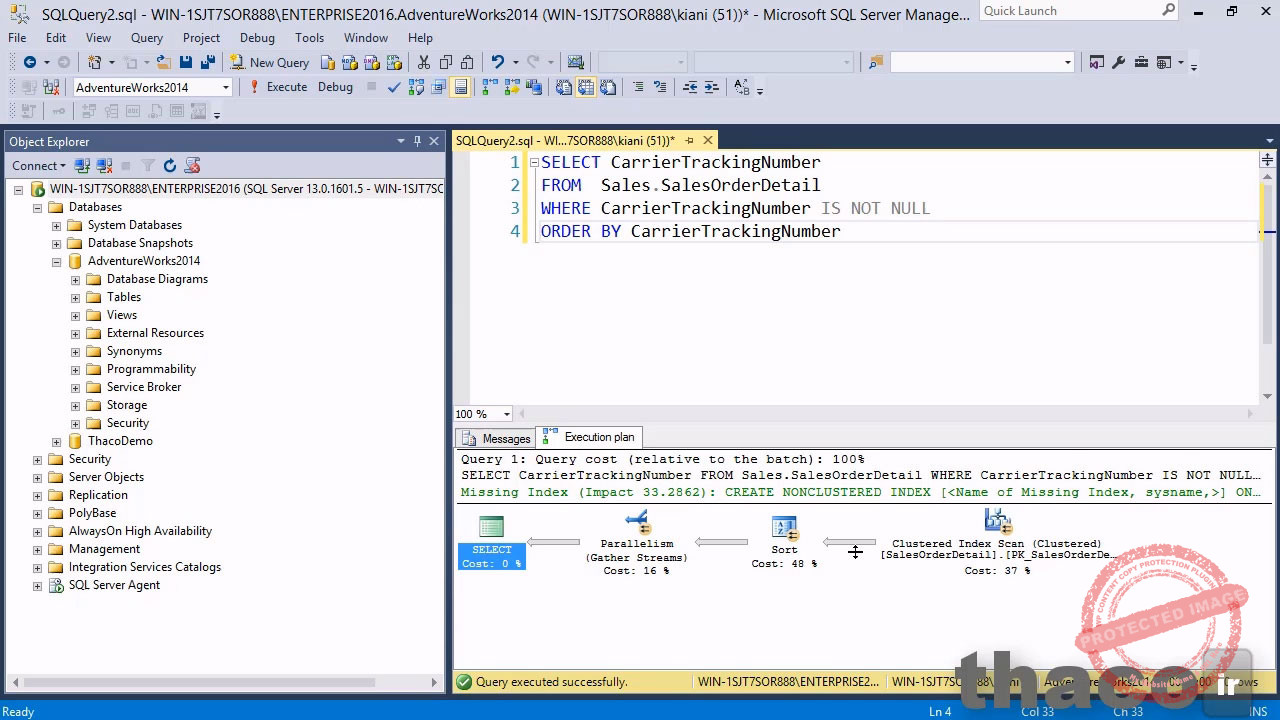Screen dimensions: 1280x720
Task: Click the Parse query checkmark icon
Action: pos(394,88)
